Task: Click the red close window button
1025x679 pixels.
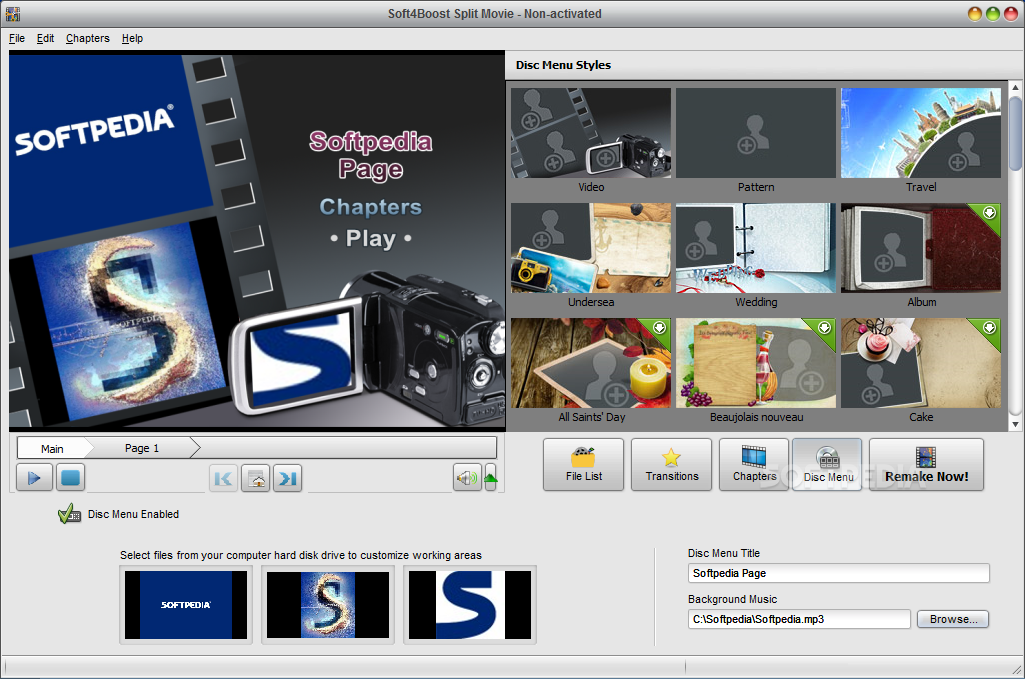Action: click(1010, 14)
